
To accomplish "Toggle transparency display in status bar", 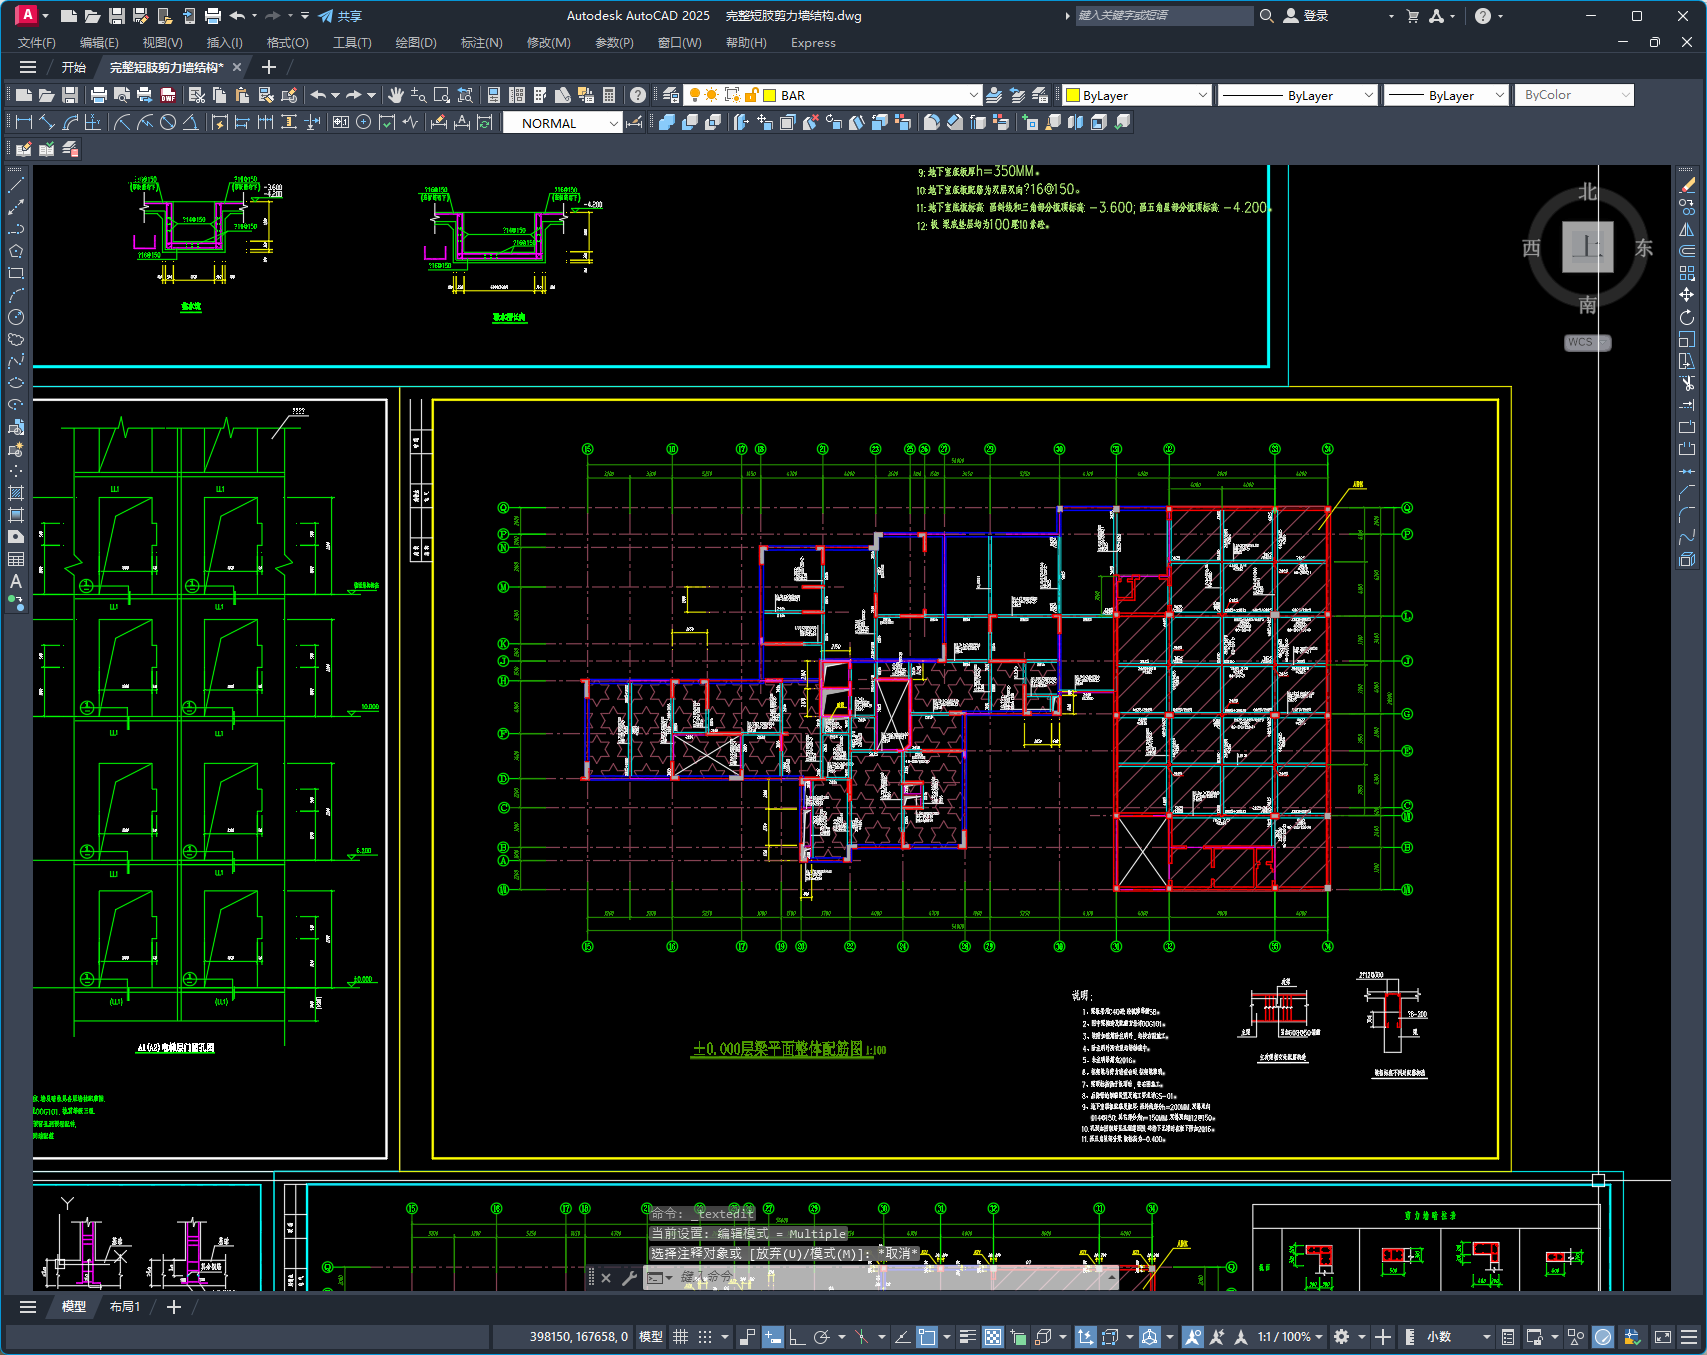I will point(993,1337).
